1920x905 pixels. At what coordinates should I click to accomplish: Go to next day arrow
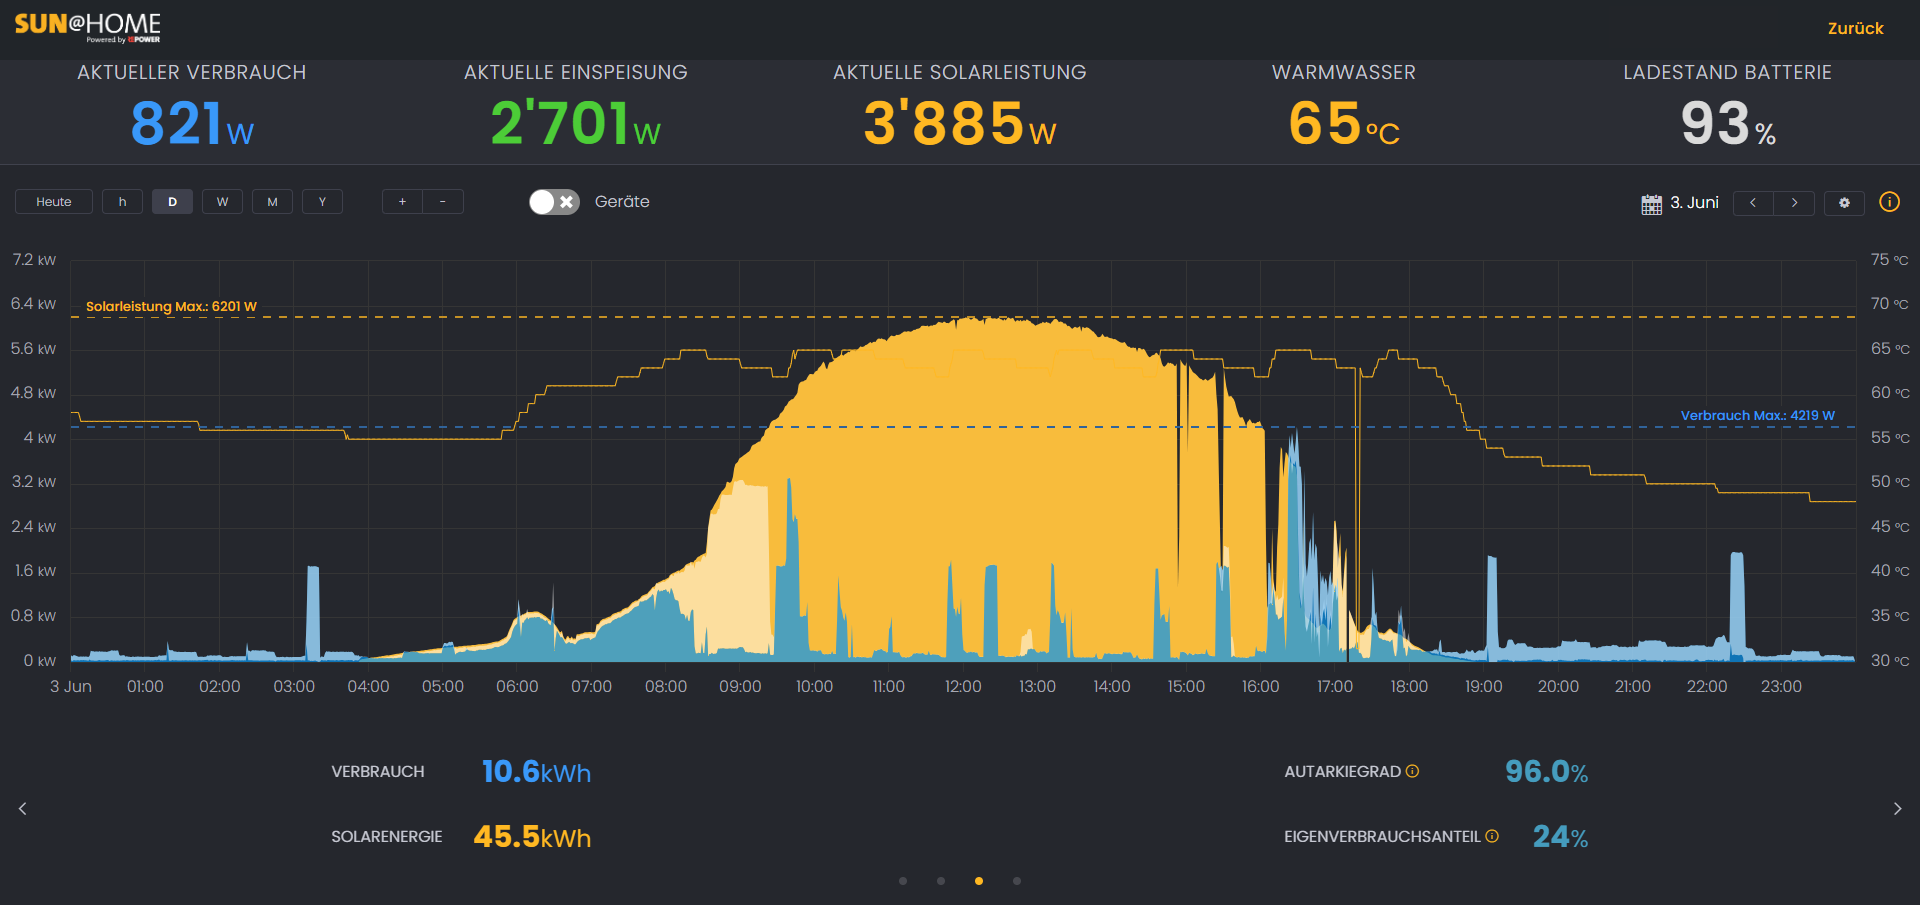1794,202
